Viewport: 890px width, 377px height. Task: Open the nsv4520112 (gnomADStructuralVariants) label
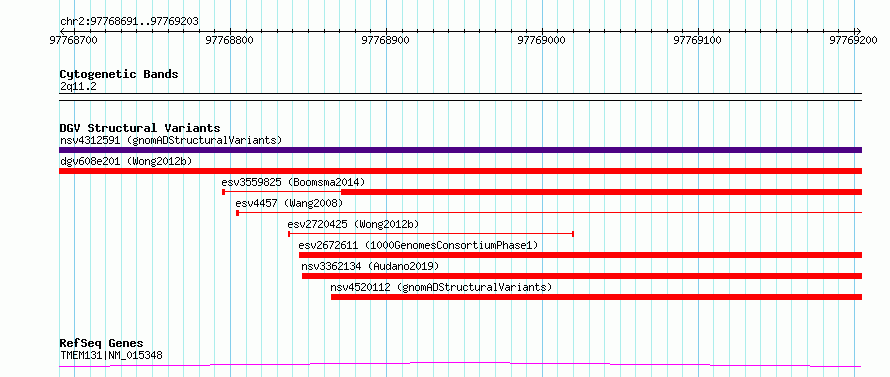pos(441,287)
